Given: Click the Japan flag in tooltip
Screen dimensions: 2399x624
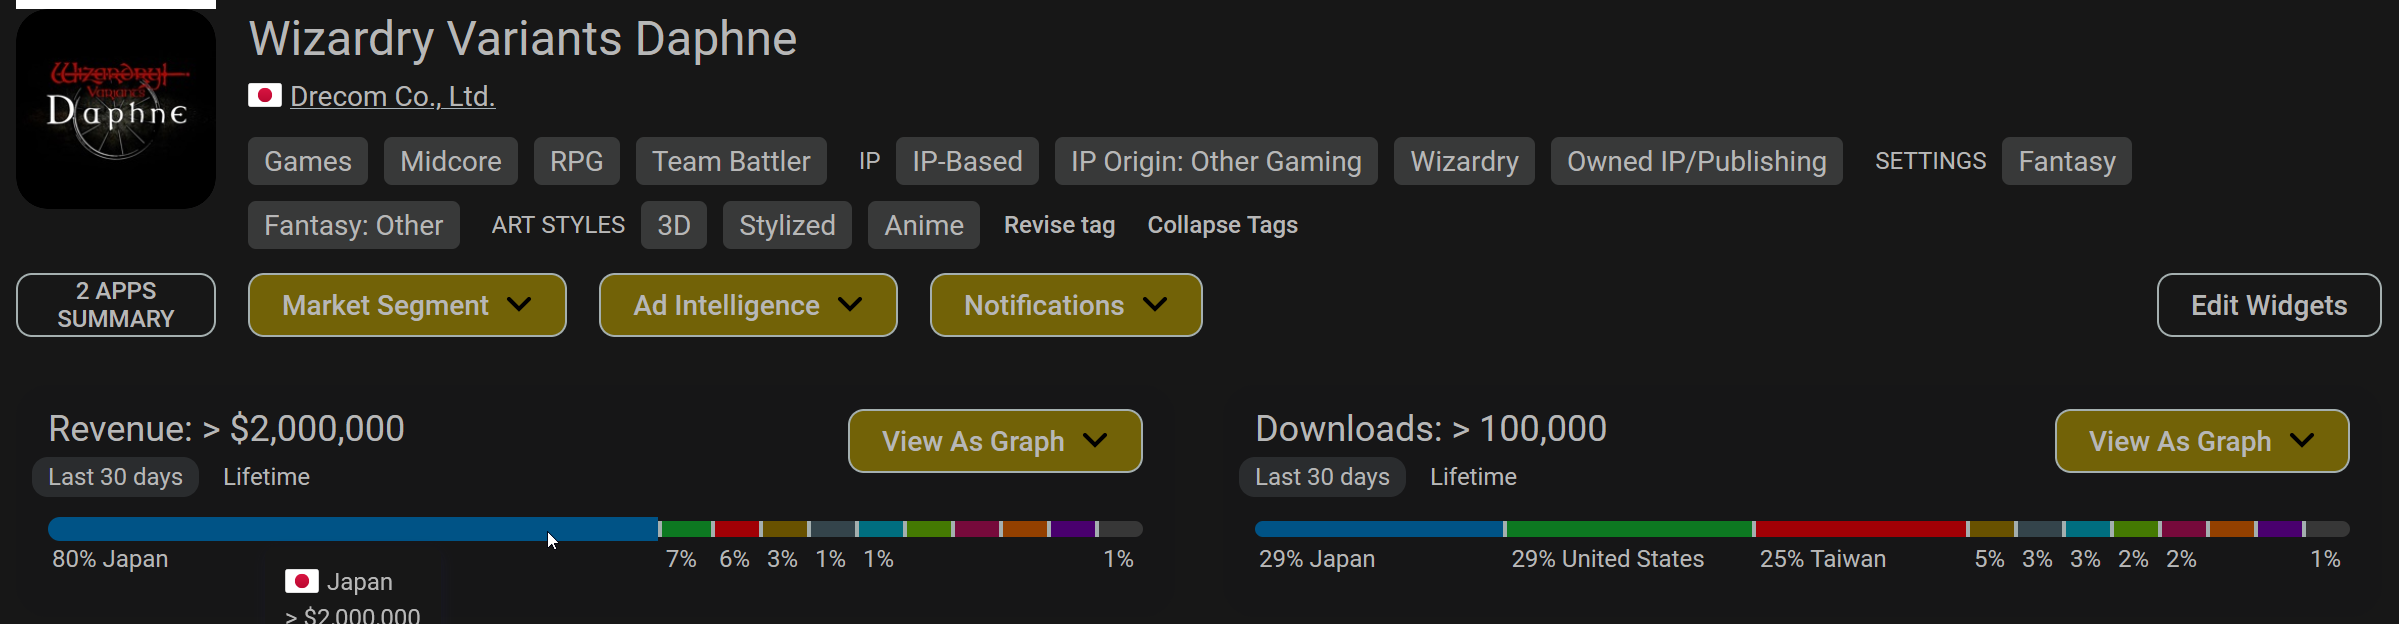Looking at the screenshot, I should click(302, 581).
